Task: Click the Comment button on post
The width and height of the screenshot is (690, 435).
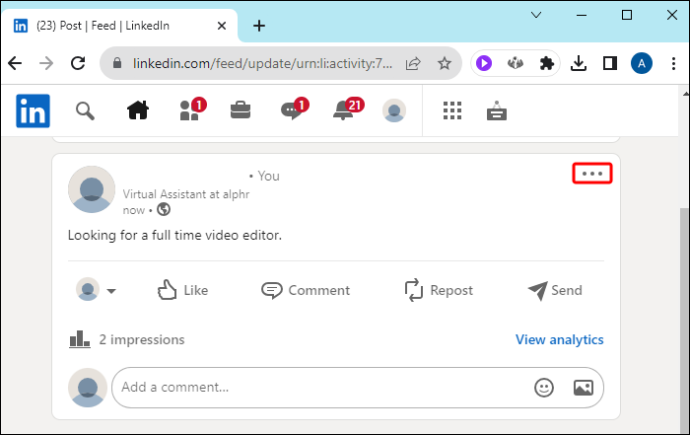Action: pyautogui.click(x=305, y=290)
